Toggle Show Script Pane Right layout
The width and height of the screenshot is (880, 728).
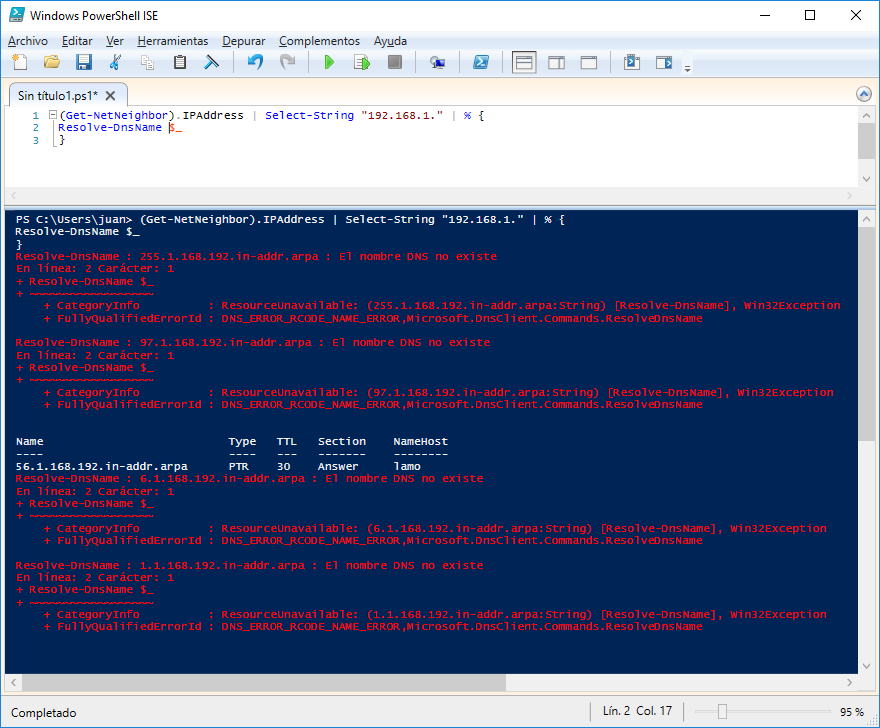pos(556,61)
